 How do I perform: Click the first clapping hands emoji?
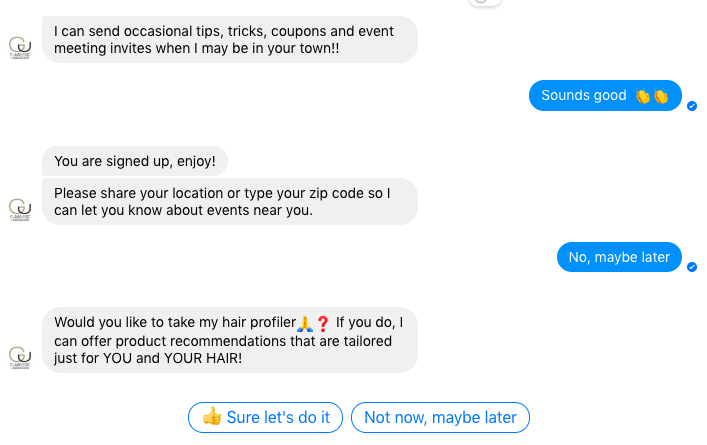point(643,96)
